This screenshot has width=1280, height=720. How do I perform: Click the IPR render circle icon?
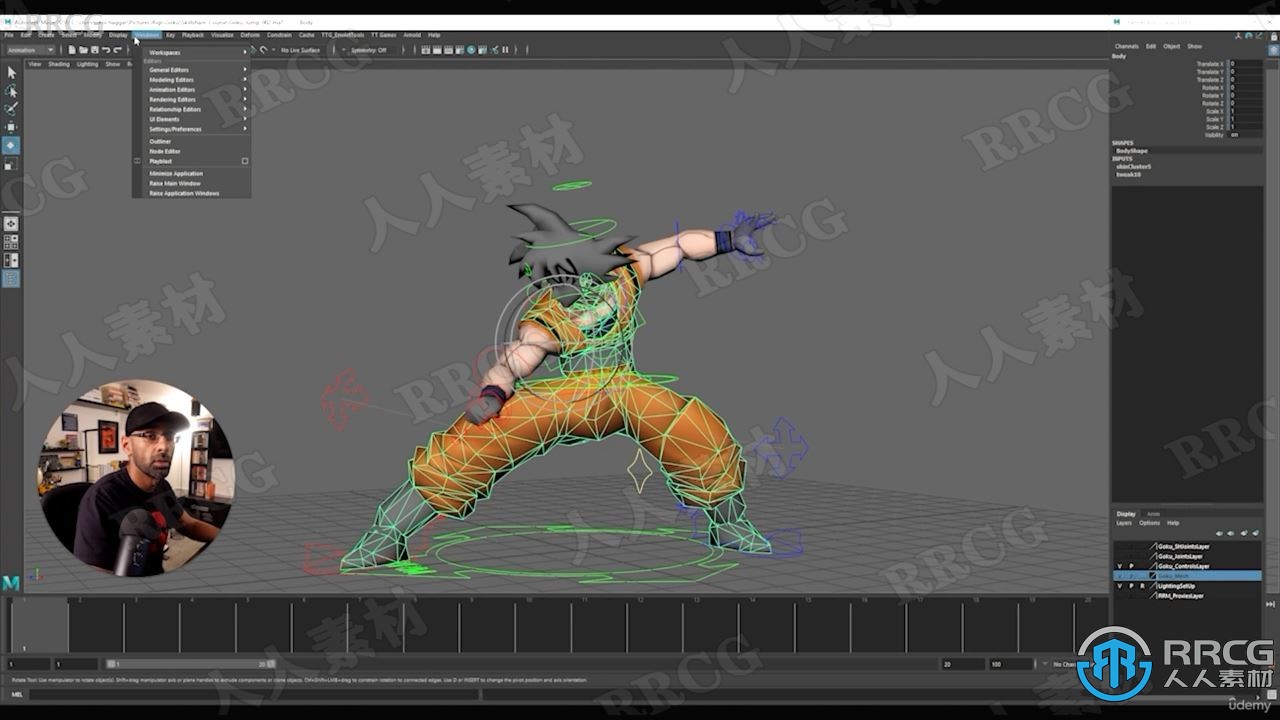[x=471, y=50]
